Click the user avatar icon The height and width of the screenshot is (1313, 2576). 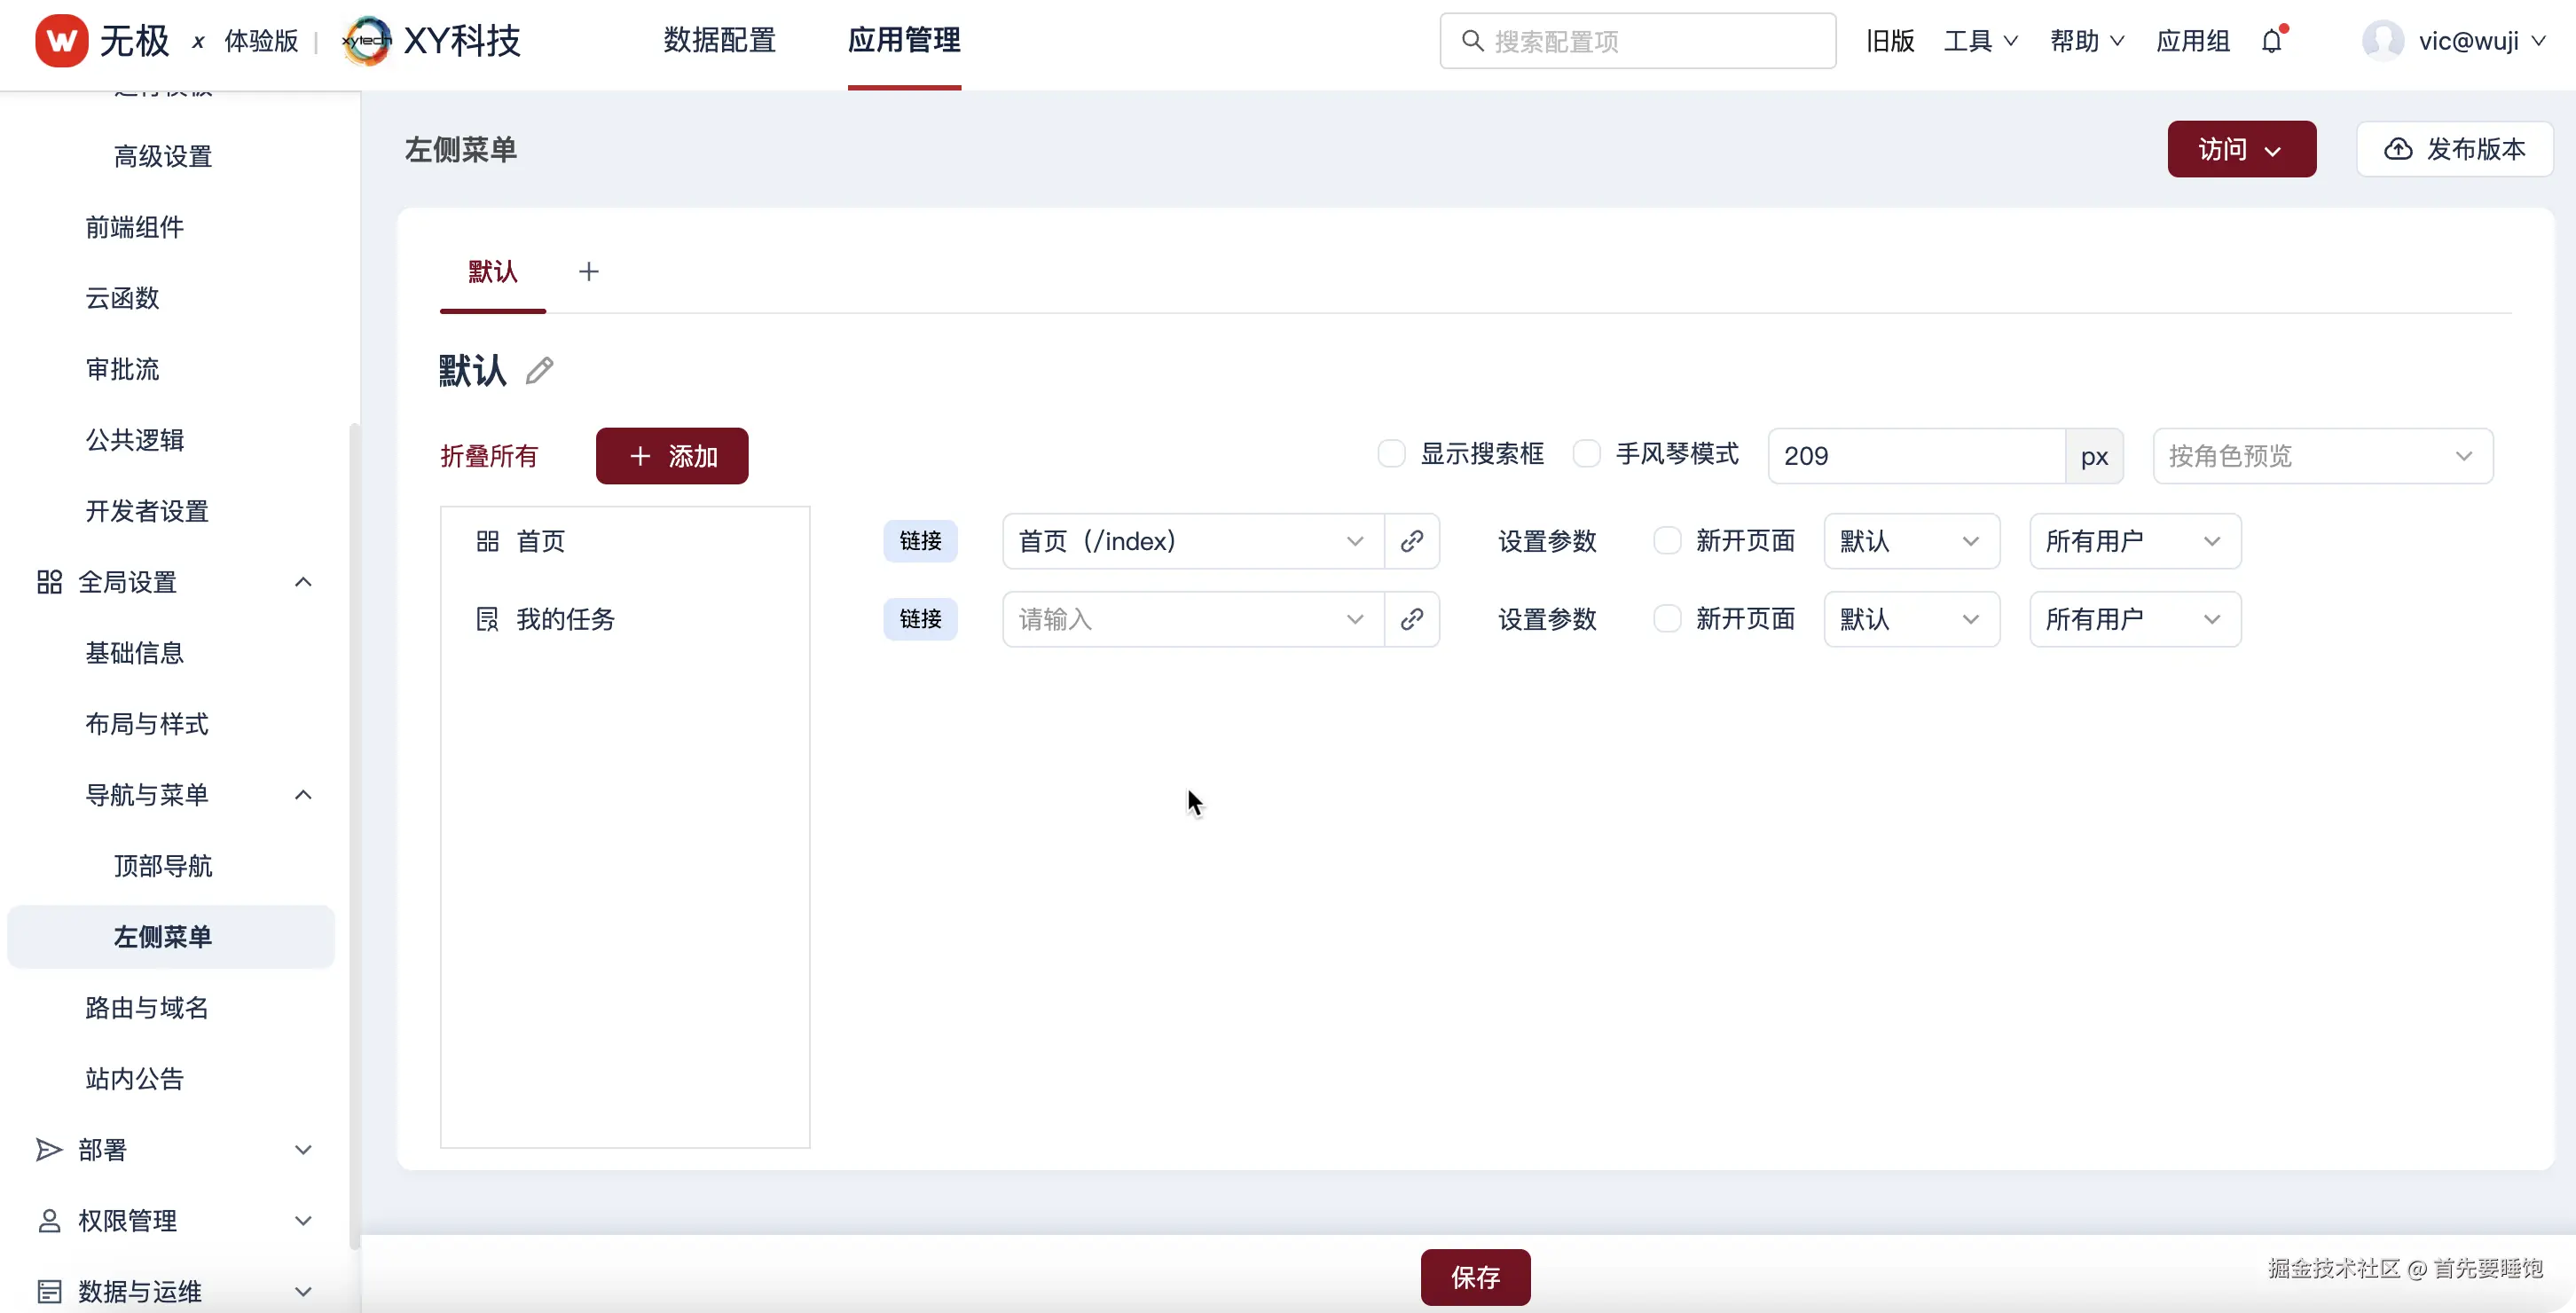coord(2382,41)
